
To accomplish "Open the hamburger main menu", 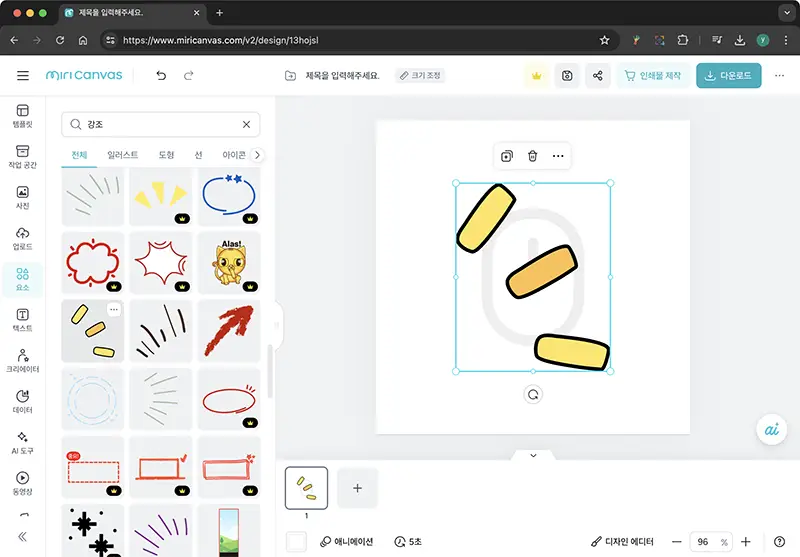I will pyautogui.click(x=23, y=76).
